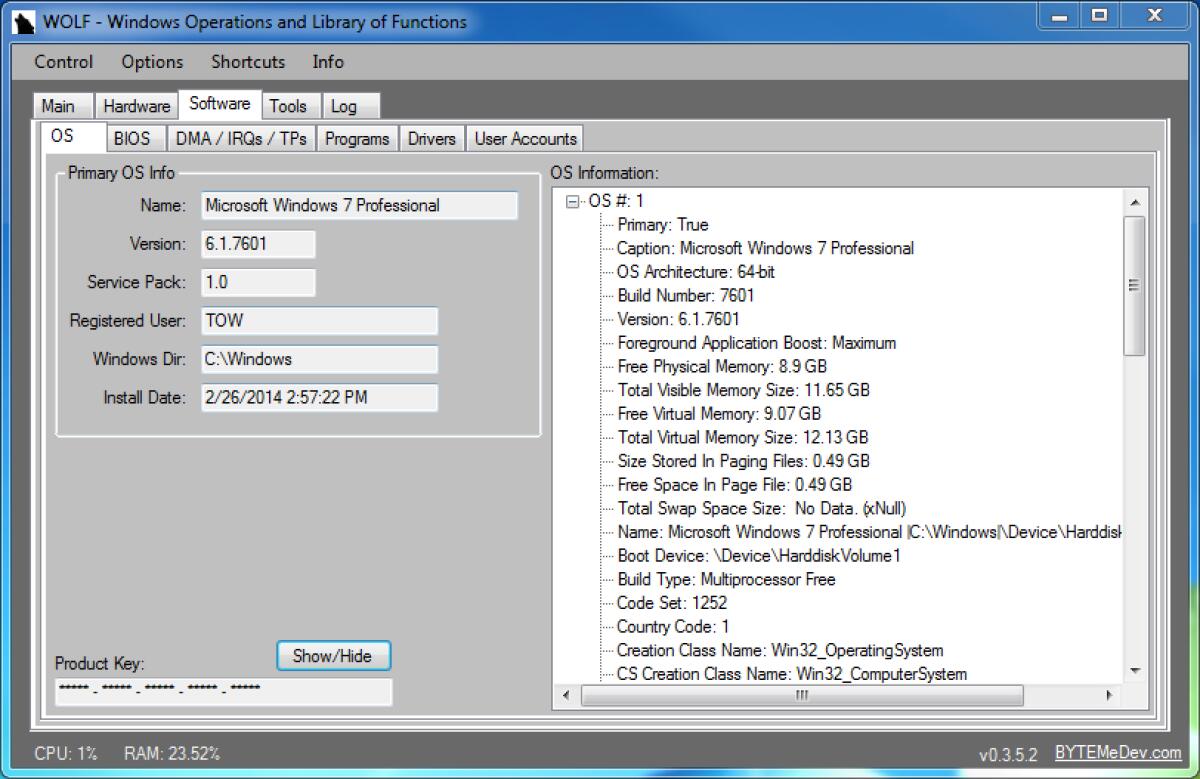Screen dimensions: 1200x779
Task: Open the Info menu
Action: pyautogui.click(x=327, y=62)
